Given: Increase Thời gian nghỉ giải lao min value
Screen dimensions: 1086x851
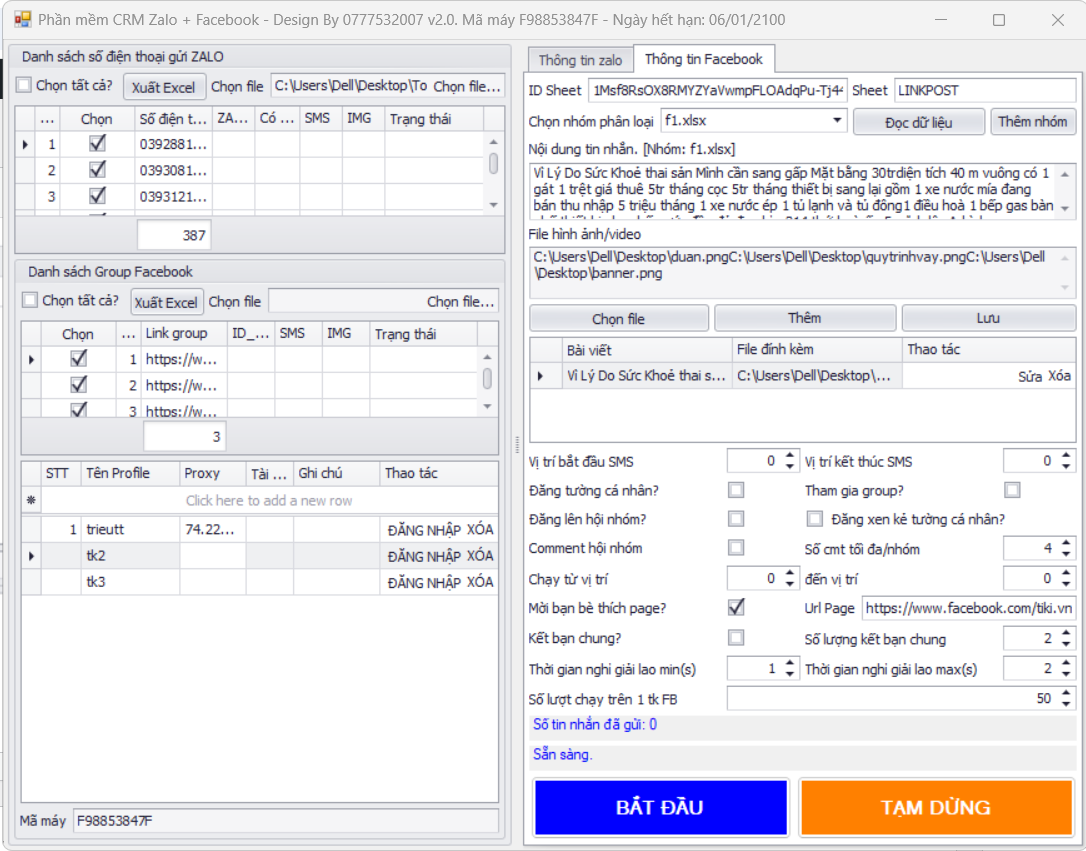Looking at the screenshot, I should point(790,664).
